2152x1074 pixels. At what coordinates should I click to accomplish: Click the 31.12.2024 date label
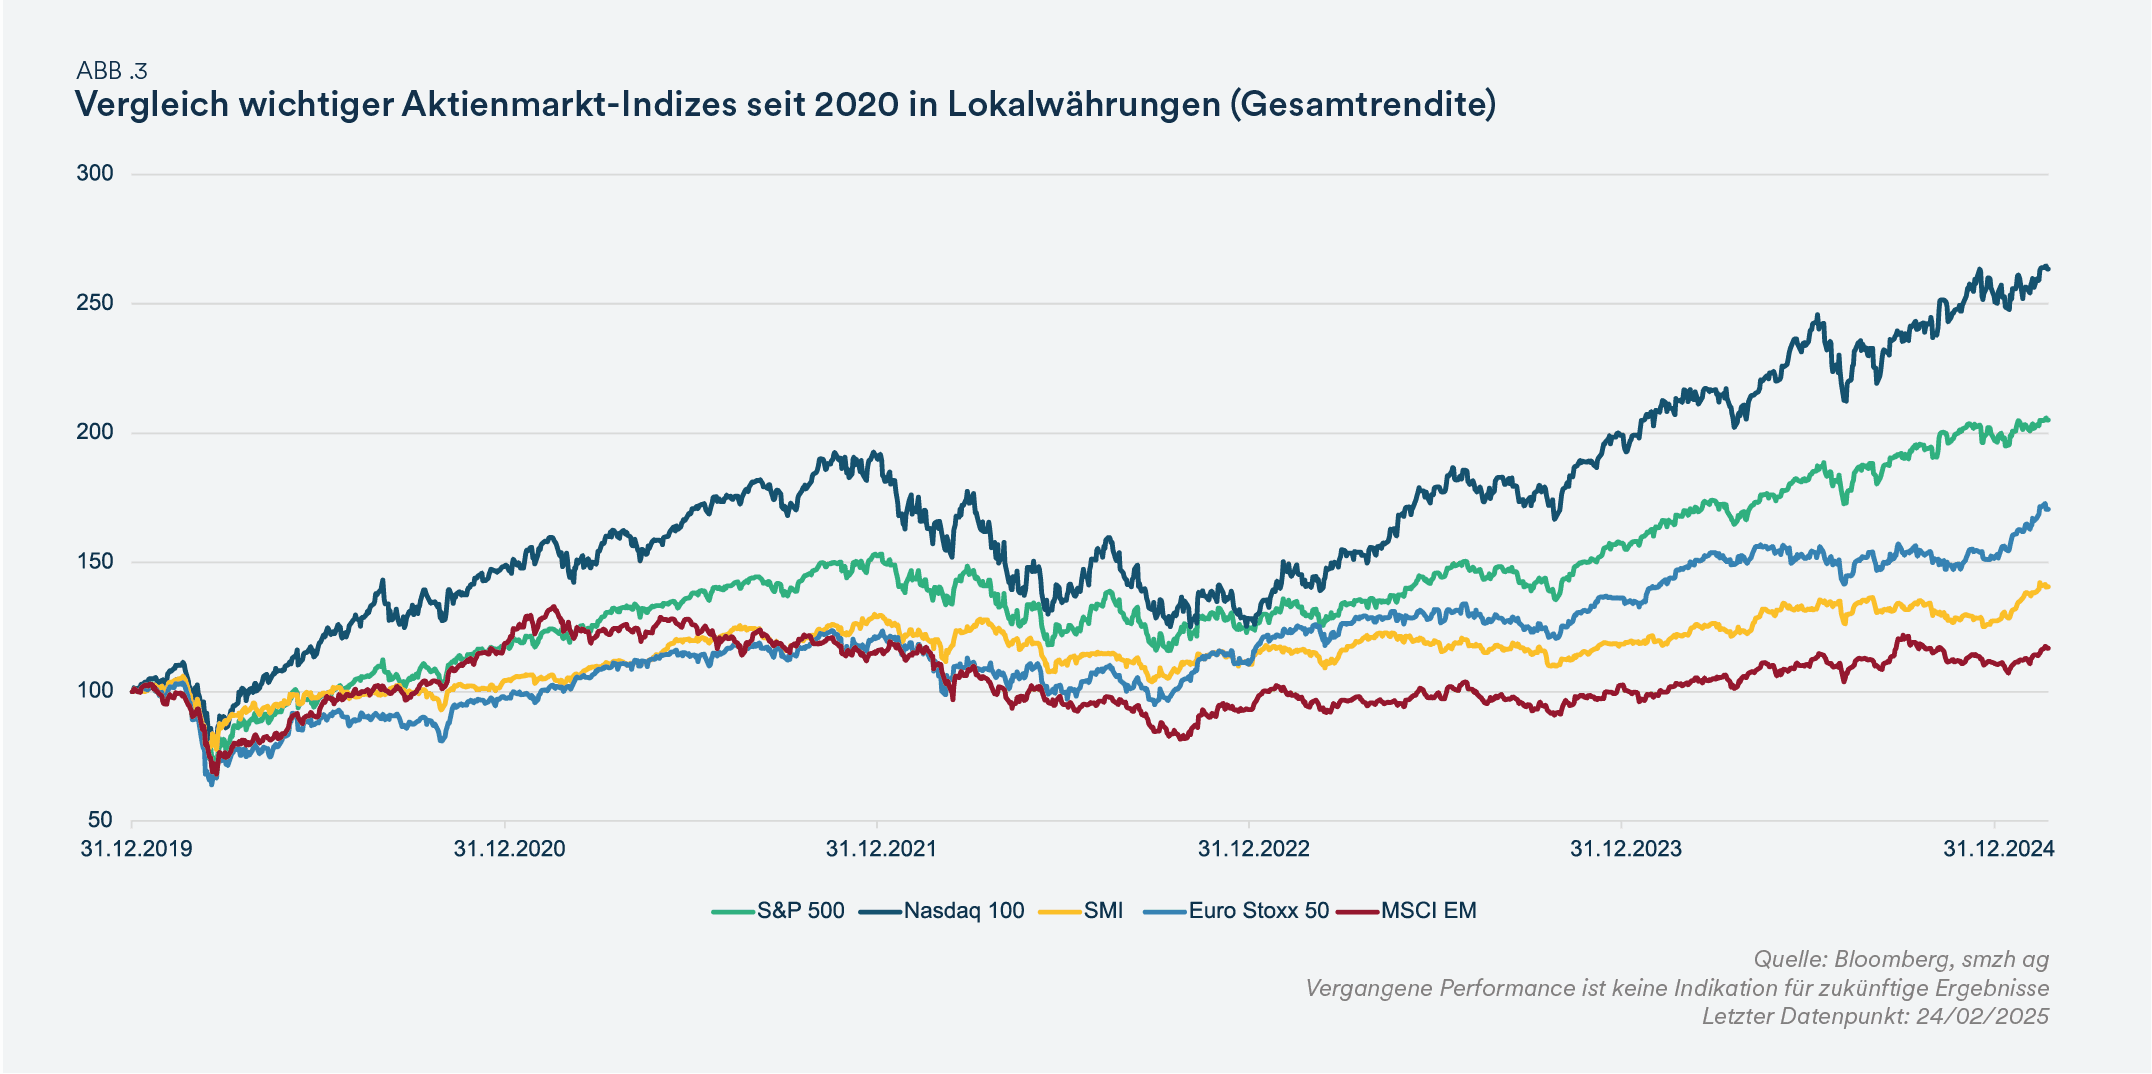(1999, 849)
